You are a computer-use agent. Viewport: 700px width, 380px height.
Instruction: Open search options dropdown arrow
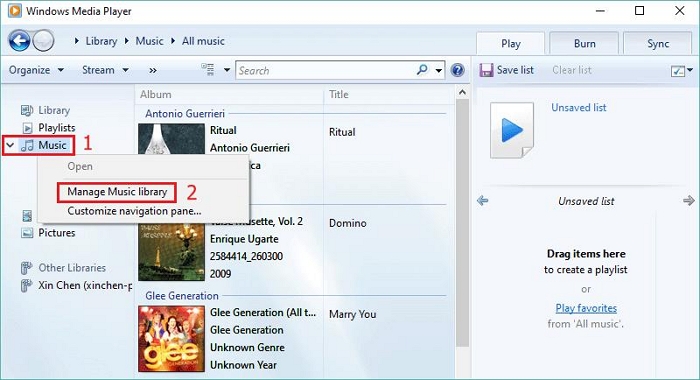coord(439,71)
